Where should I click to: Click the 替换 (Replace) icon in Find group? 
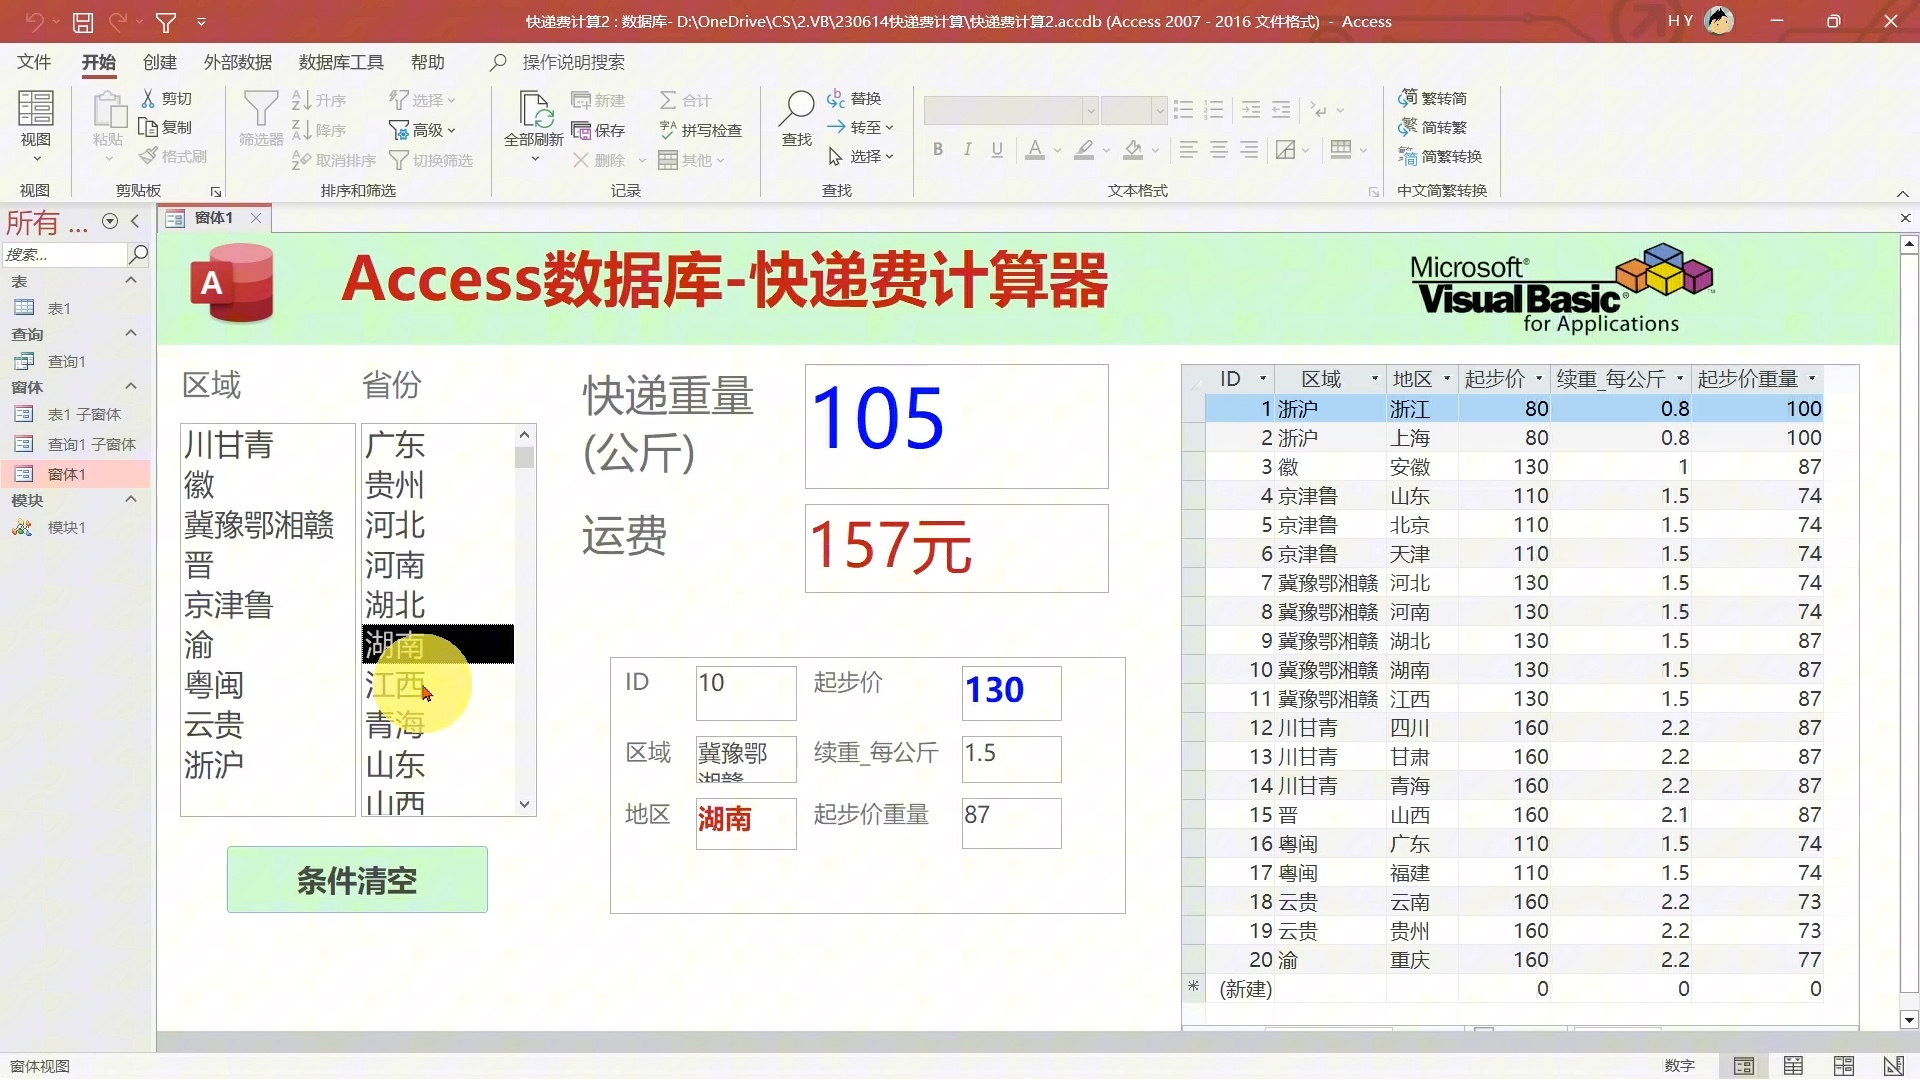(x=856, y=99)
